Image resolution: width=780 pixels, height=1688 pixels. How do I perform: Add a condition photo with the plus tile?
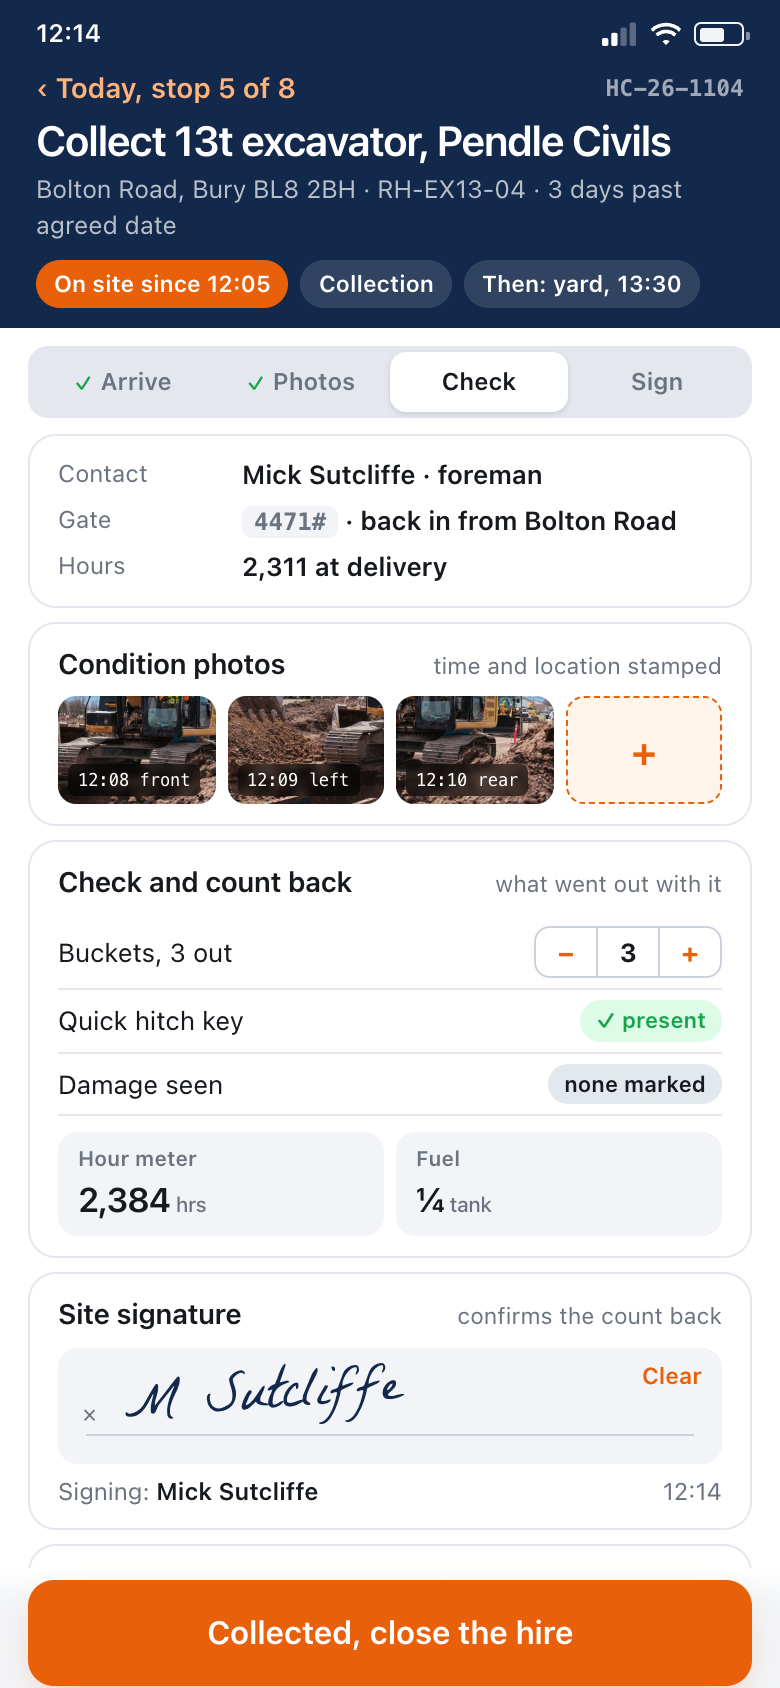click(644, 750)
